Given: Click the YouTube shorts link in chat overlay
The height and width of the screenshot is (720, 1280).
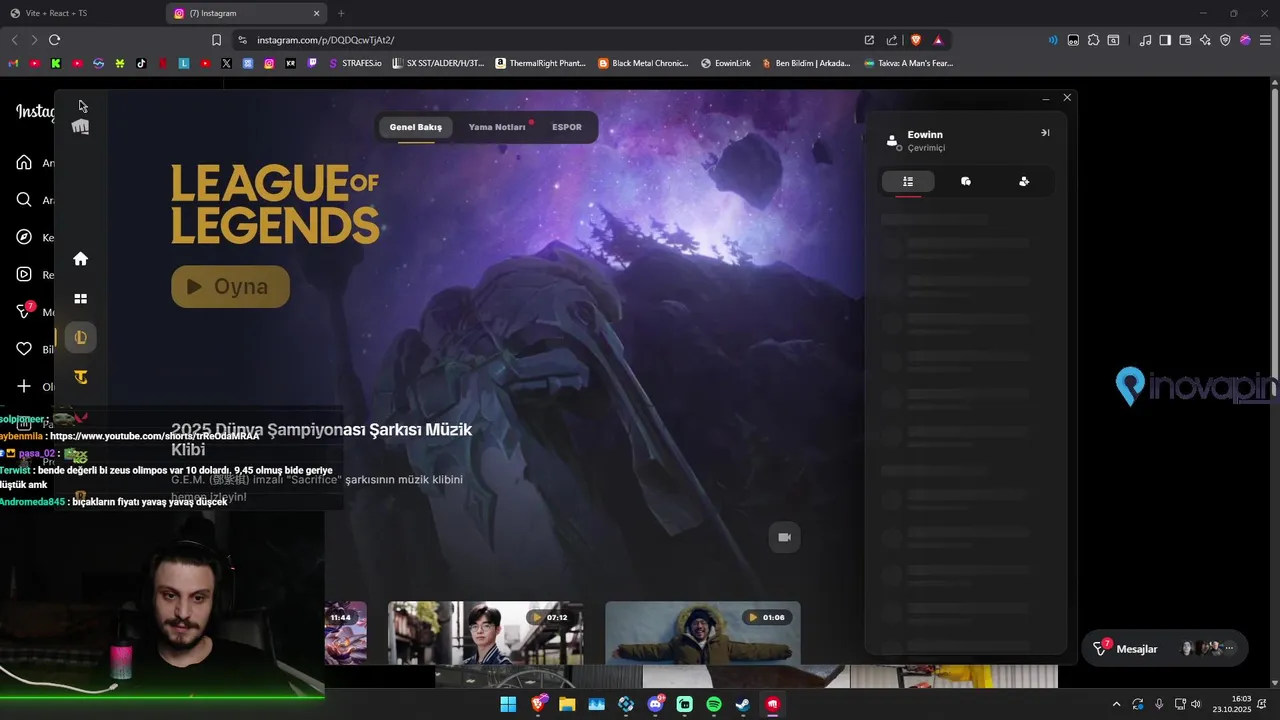Looking at the screenshot, I should [154, 436].
